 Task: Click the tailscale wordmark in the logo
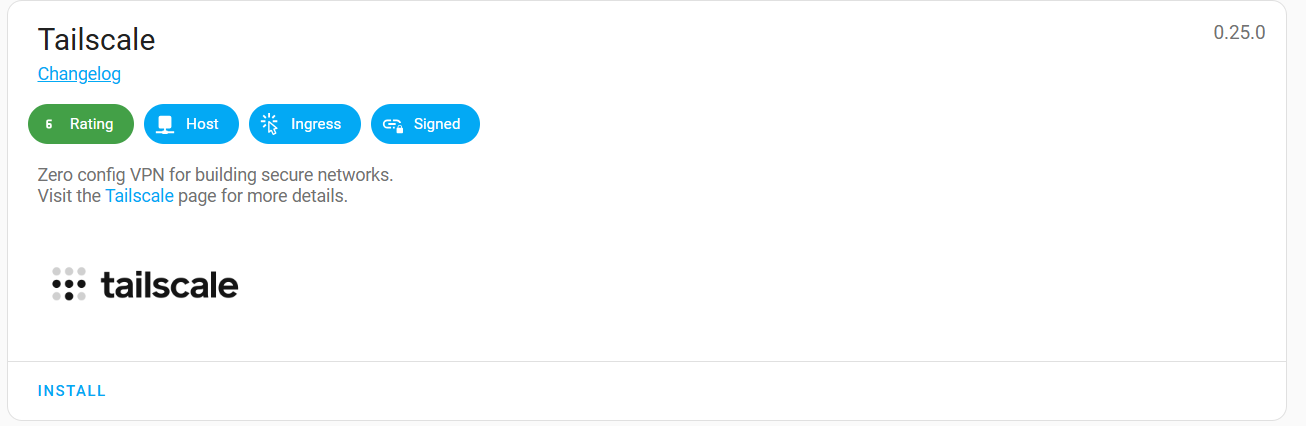tap(170, 285)
